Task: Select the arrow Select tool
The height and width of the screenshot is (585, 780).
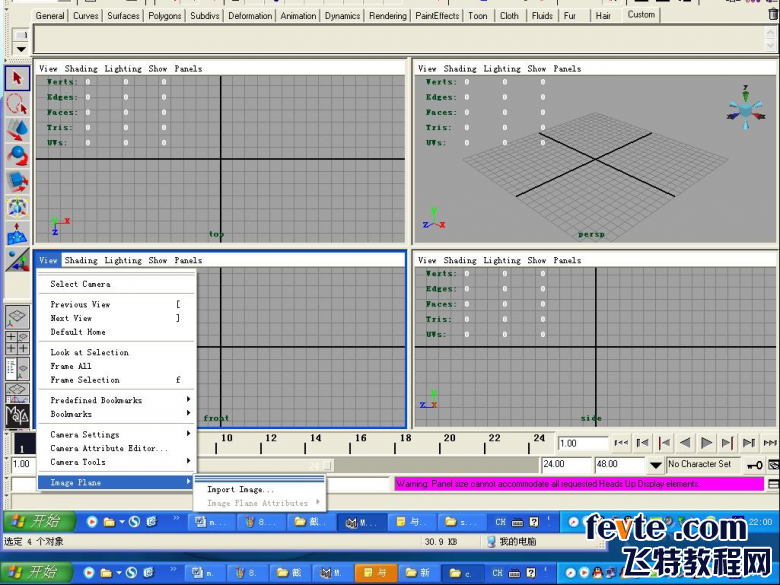Action: (17, 79)
